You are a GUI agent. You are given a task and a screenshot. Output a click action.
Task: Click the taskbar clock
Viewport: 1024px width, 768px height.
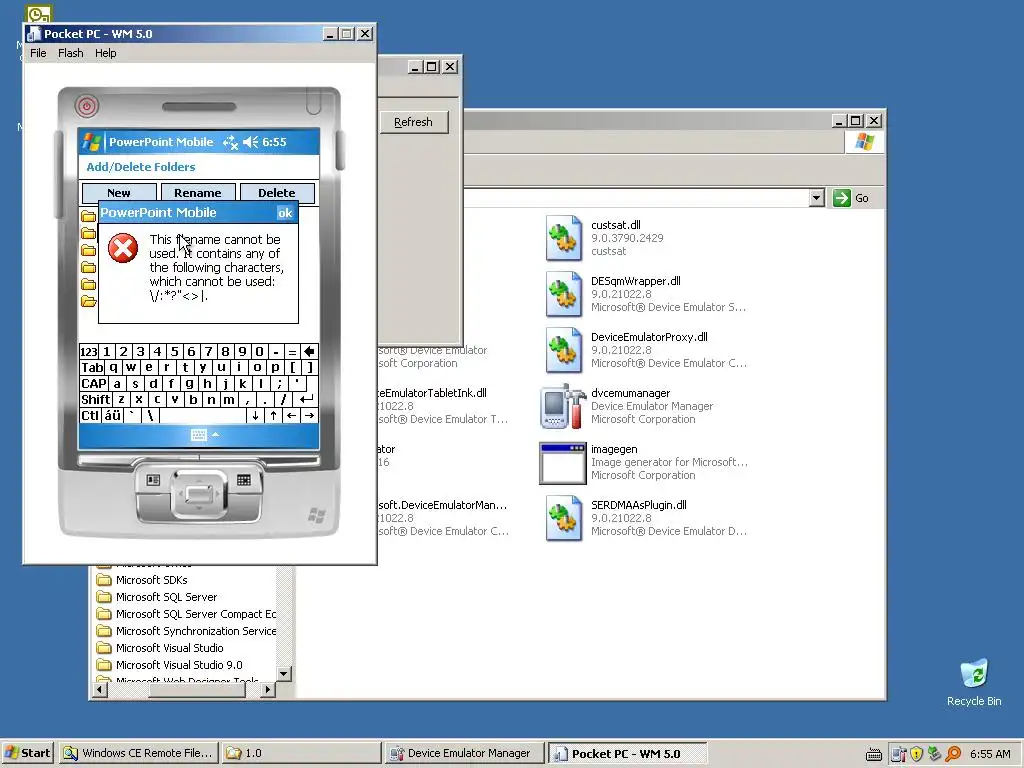coord(990,754)
